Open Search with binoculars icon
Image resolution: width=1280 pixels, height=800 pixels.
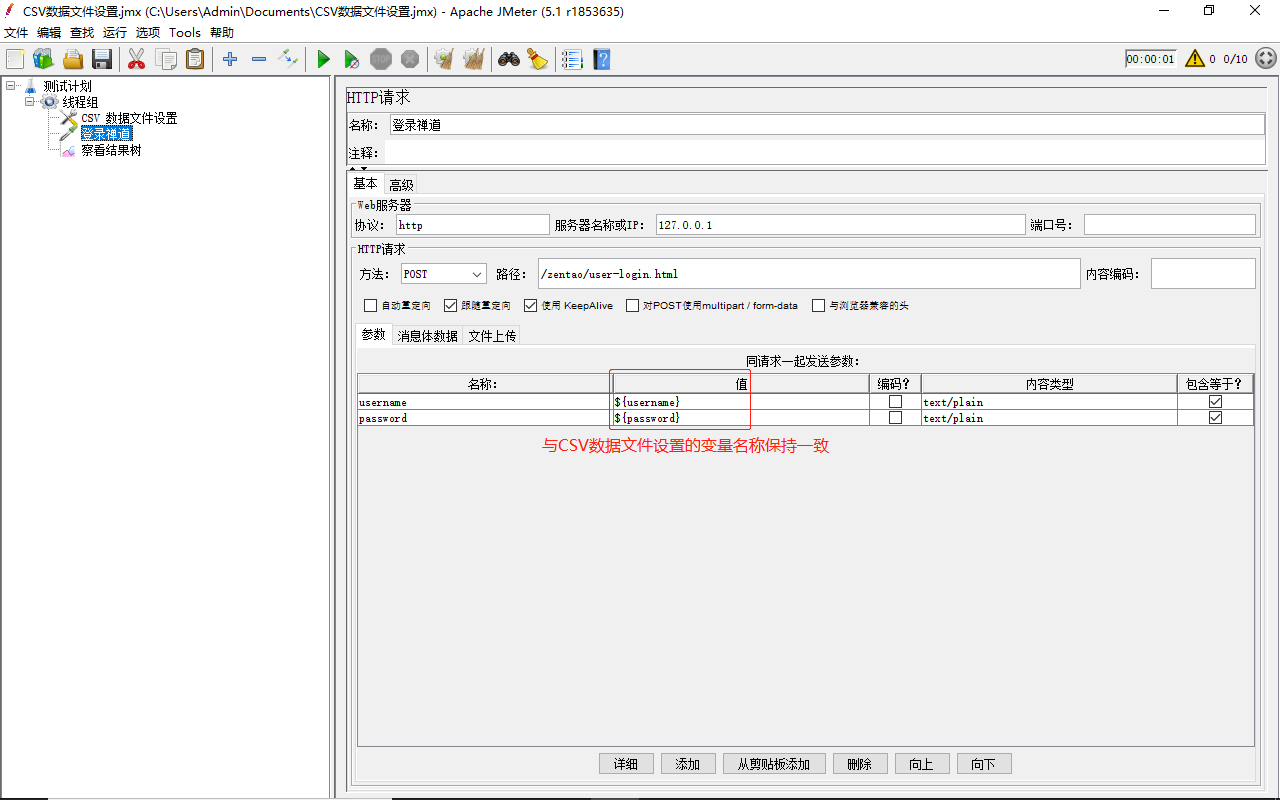(x=509, y=59)
